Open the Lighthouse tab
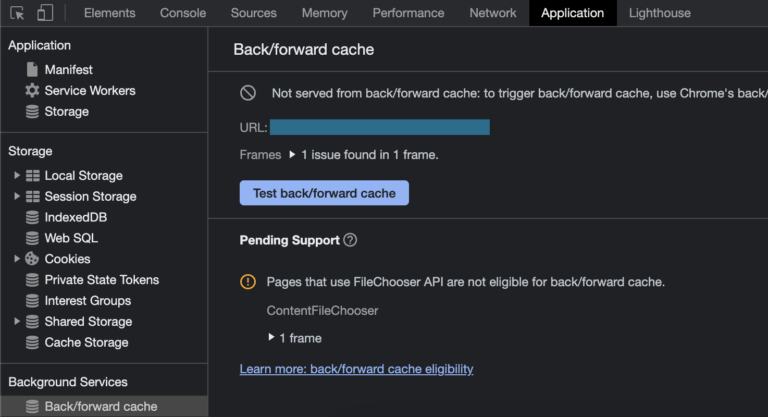This screenshot has width=768, height=417. (660, 13)
